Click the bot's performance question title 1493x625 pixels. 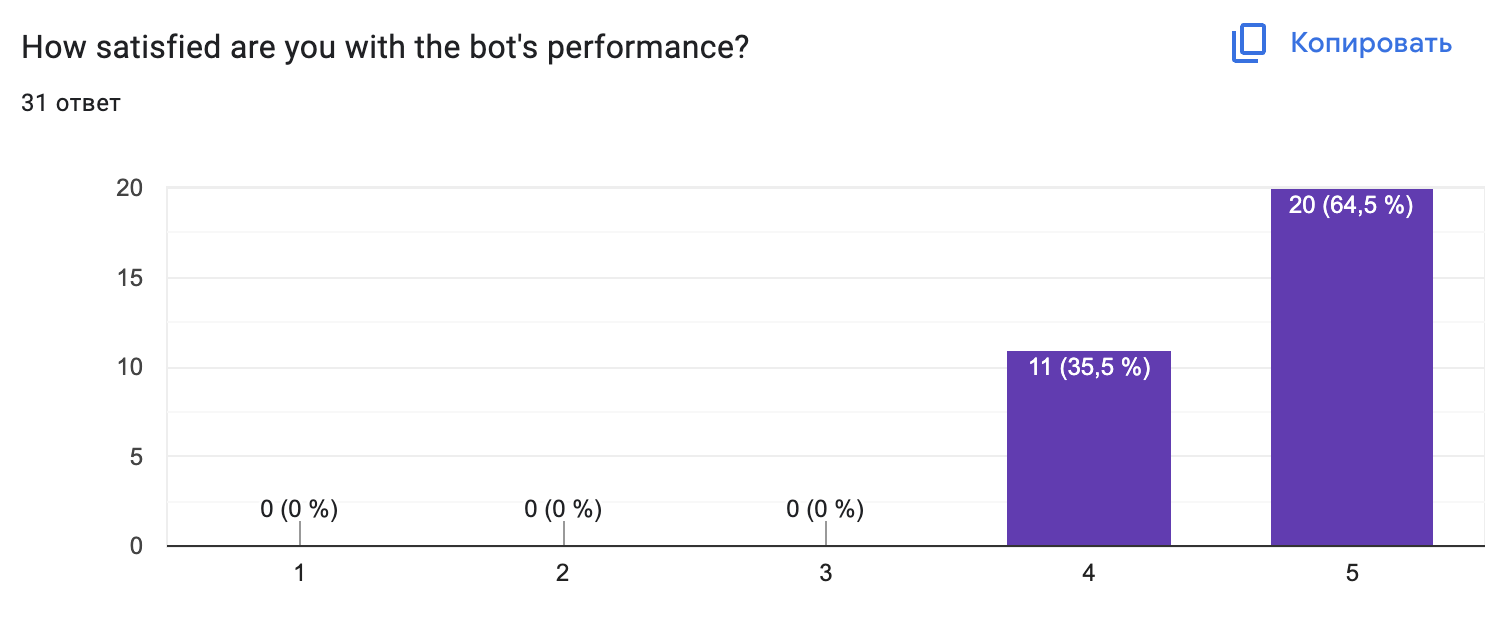click(x=385, y=47)
